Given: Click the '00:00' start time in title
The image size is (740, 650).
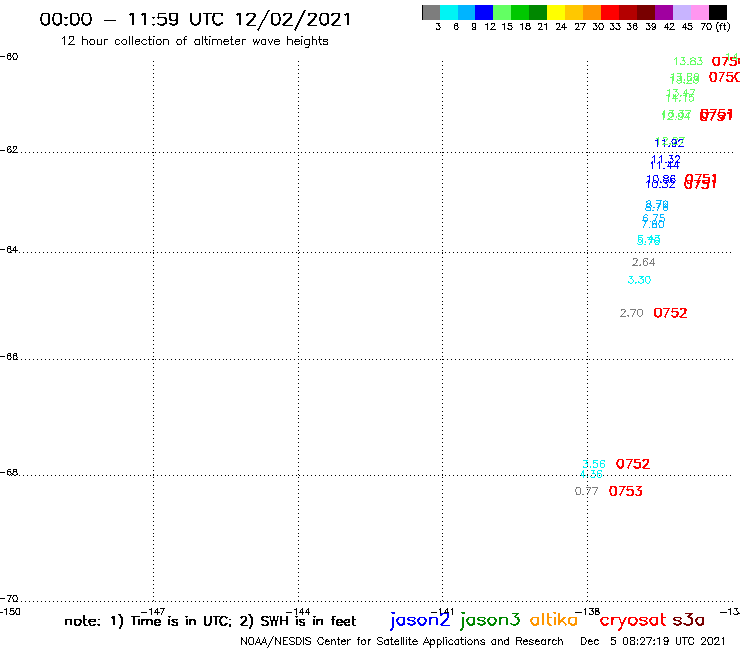Looking at the screenshot, I should [66, 19].
